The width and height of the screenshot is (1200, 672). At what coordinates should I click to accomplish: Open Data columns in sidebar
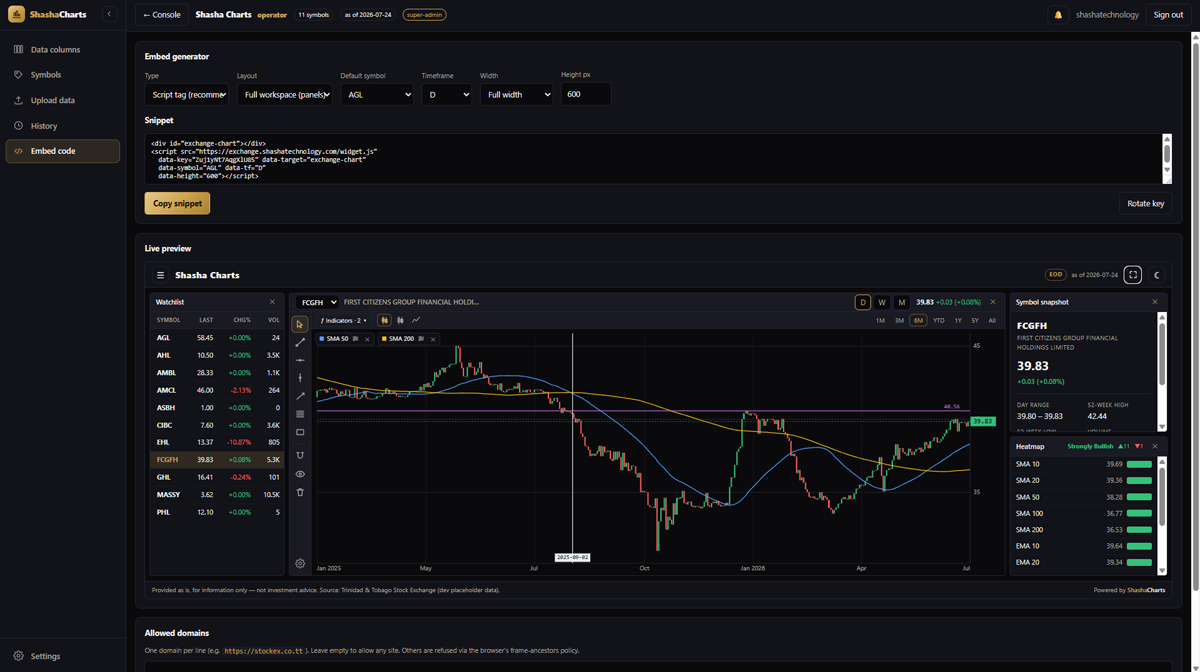pos(63,49)
